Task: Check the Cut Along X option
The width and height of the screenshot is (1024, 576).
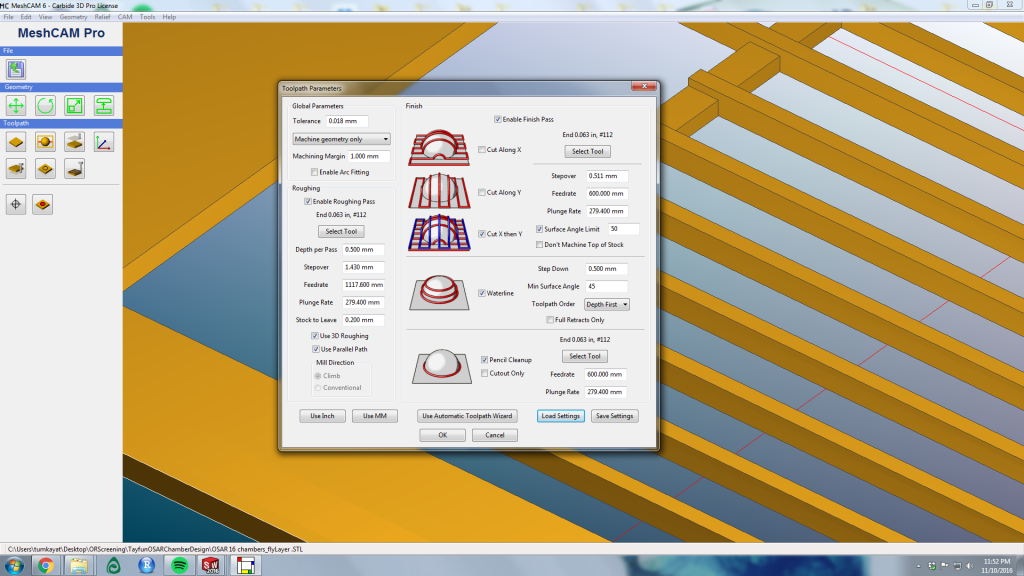Action: click(x=482, y=150)
